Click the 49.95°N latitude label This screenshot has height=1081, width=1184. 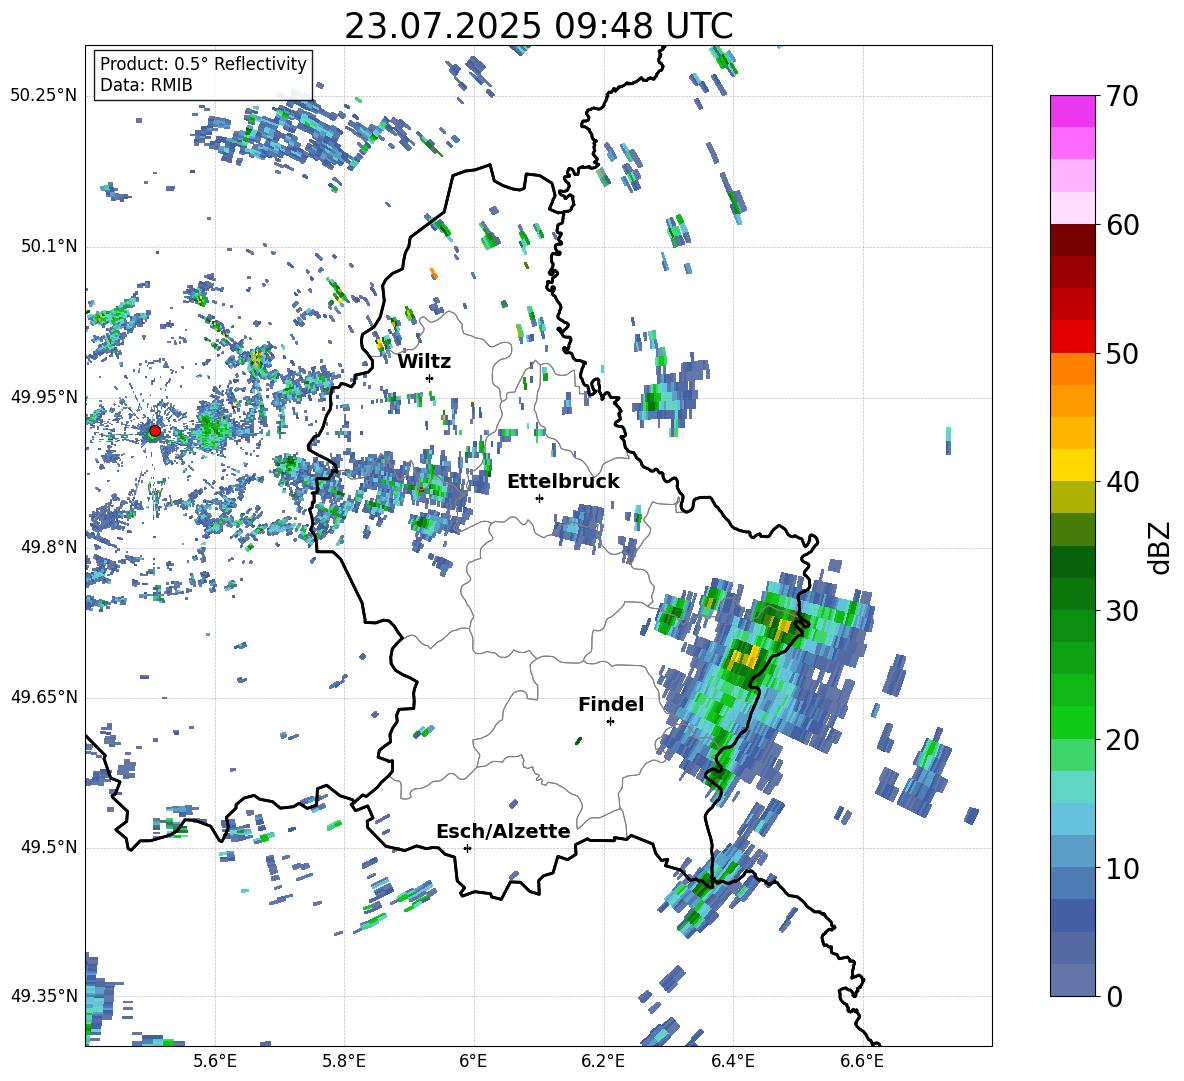click(x=44, y=397)
